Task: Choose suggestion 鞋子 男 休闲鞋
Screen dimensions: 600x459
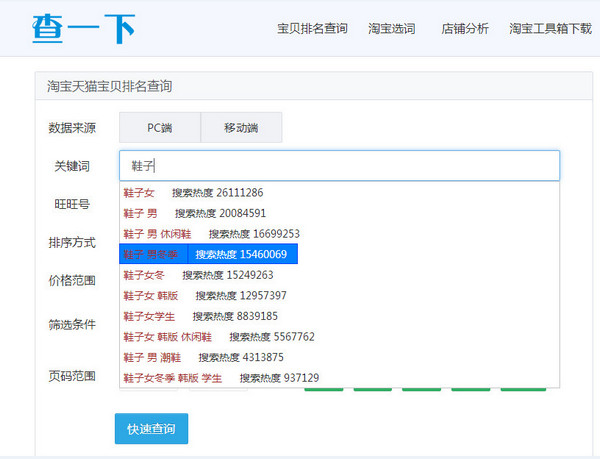Action: [339, 234]
